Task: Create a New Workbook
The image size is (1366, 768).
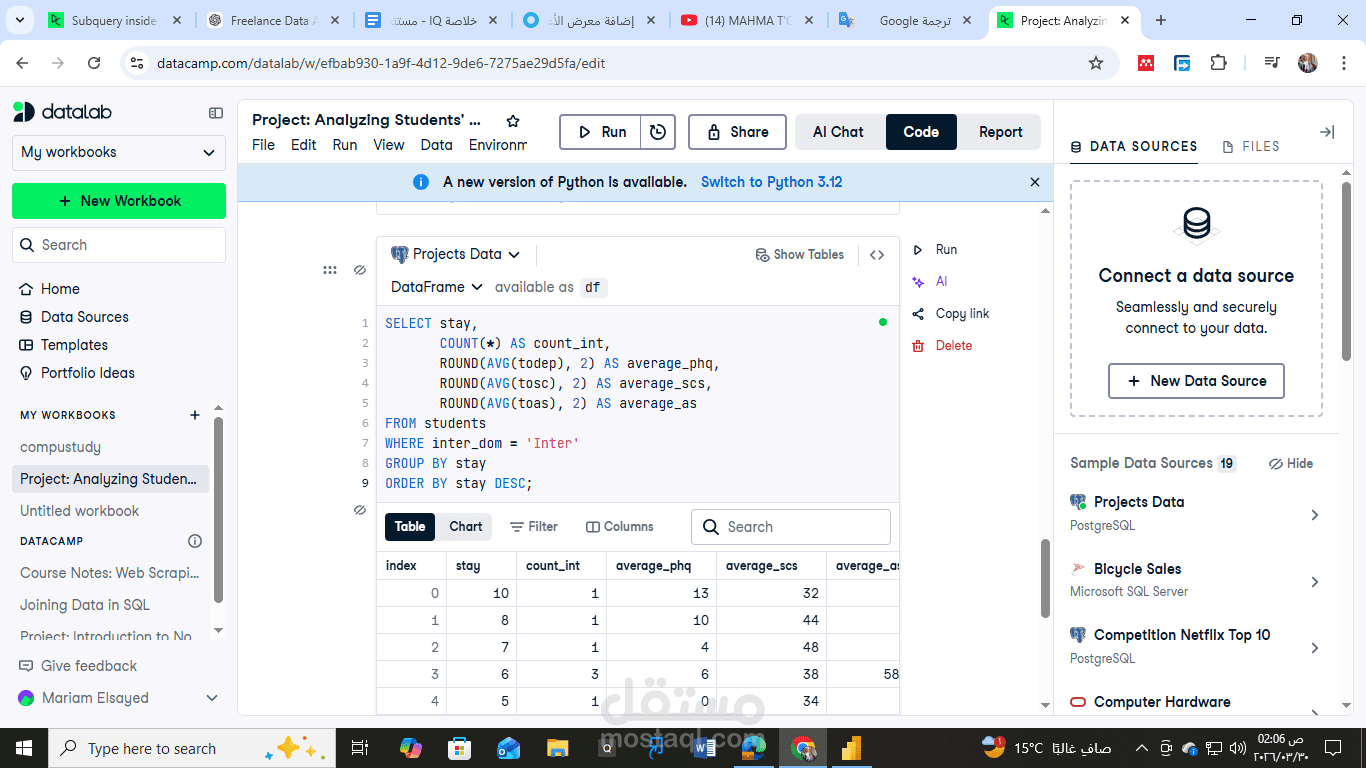Action: click(x=118, y=201)
